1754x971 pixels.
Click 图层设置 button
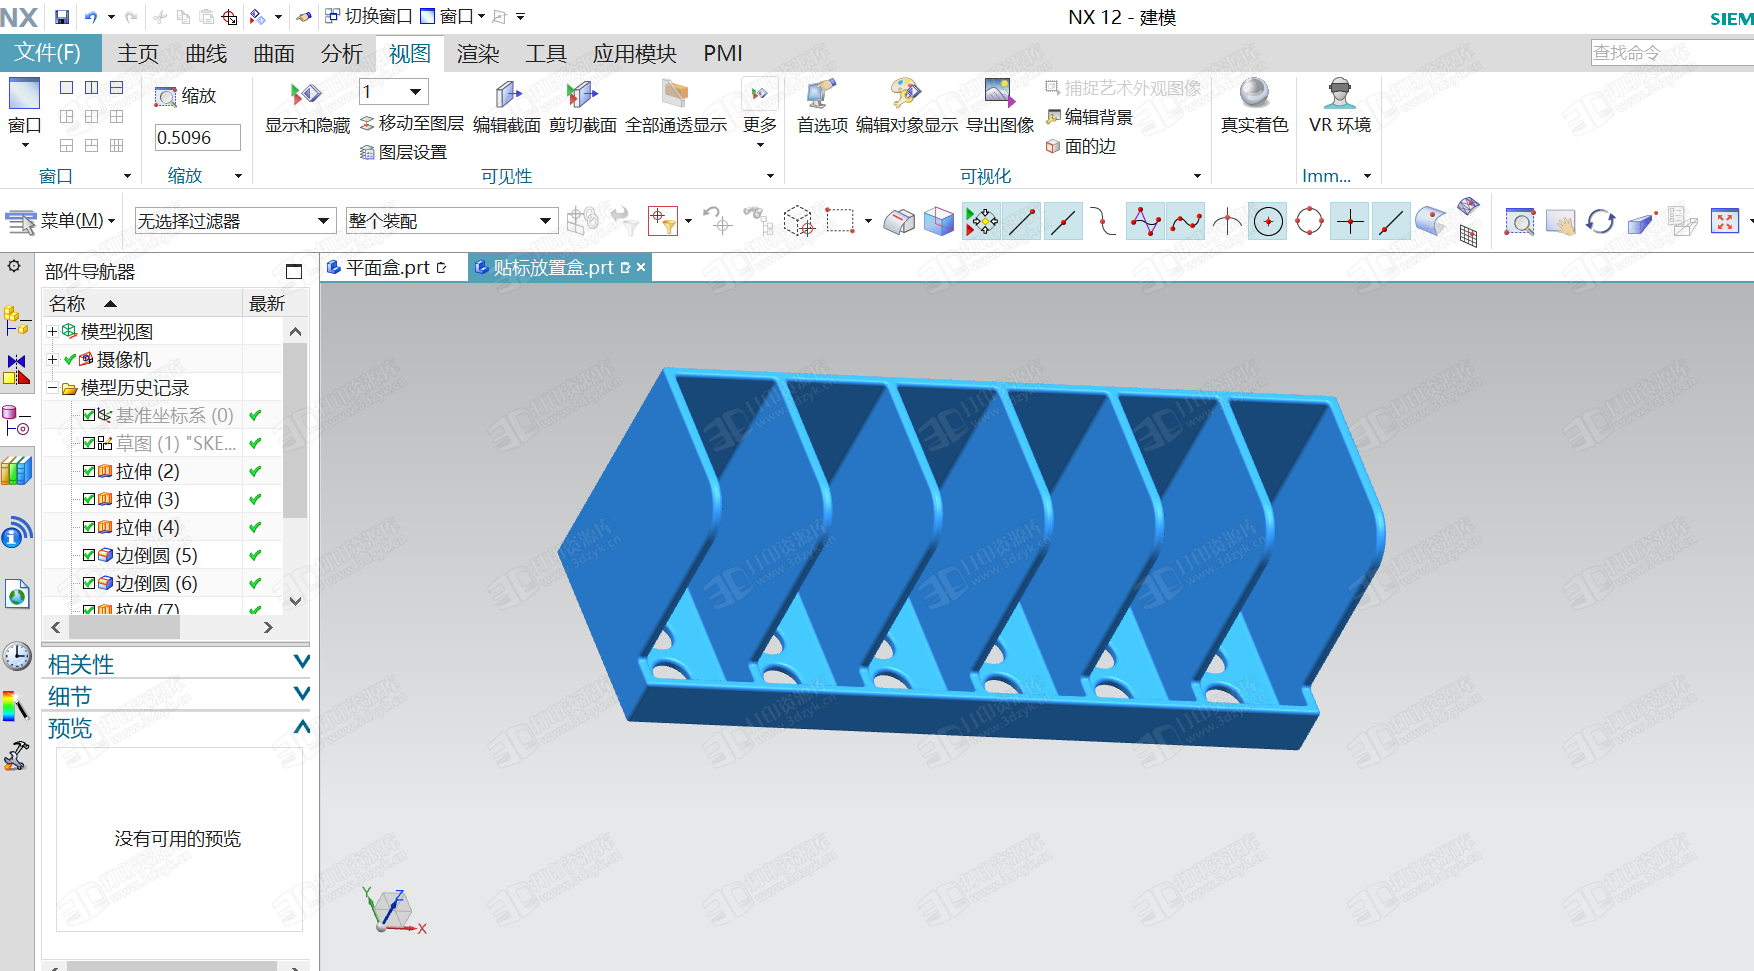(403, 152)
